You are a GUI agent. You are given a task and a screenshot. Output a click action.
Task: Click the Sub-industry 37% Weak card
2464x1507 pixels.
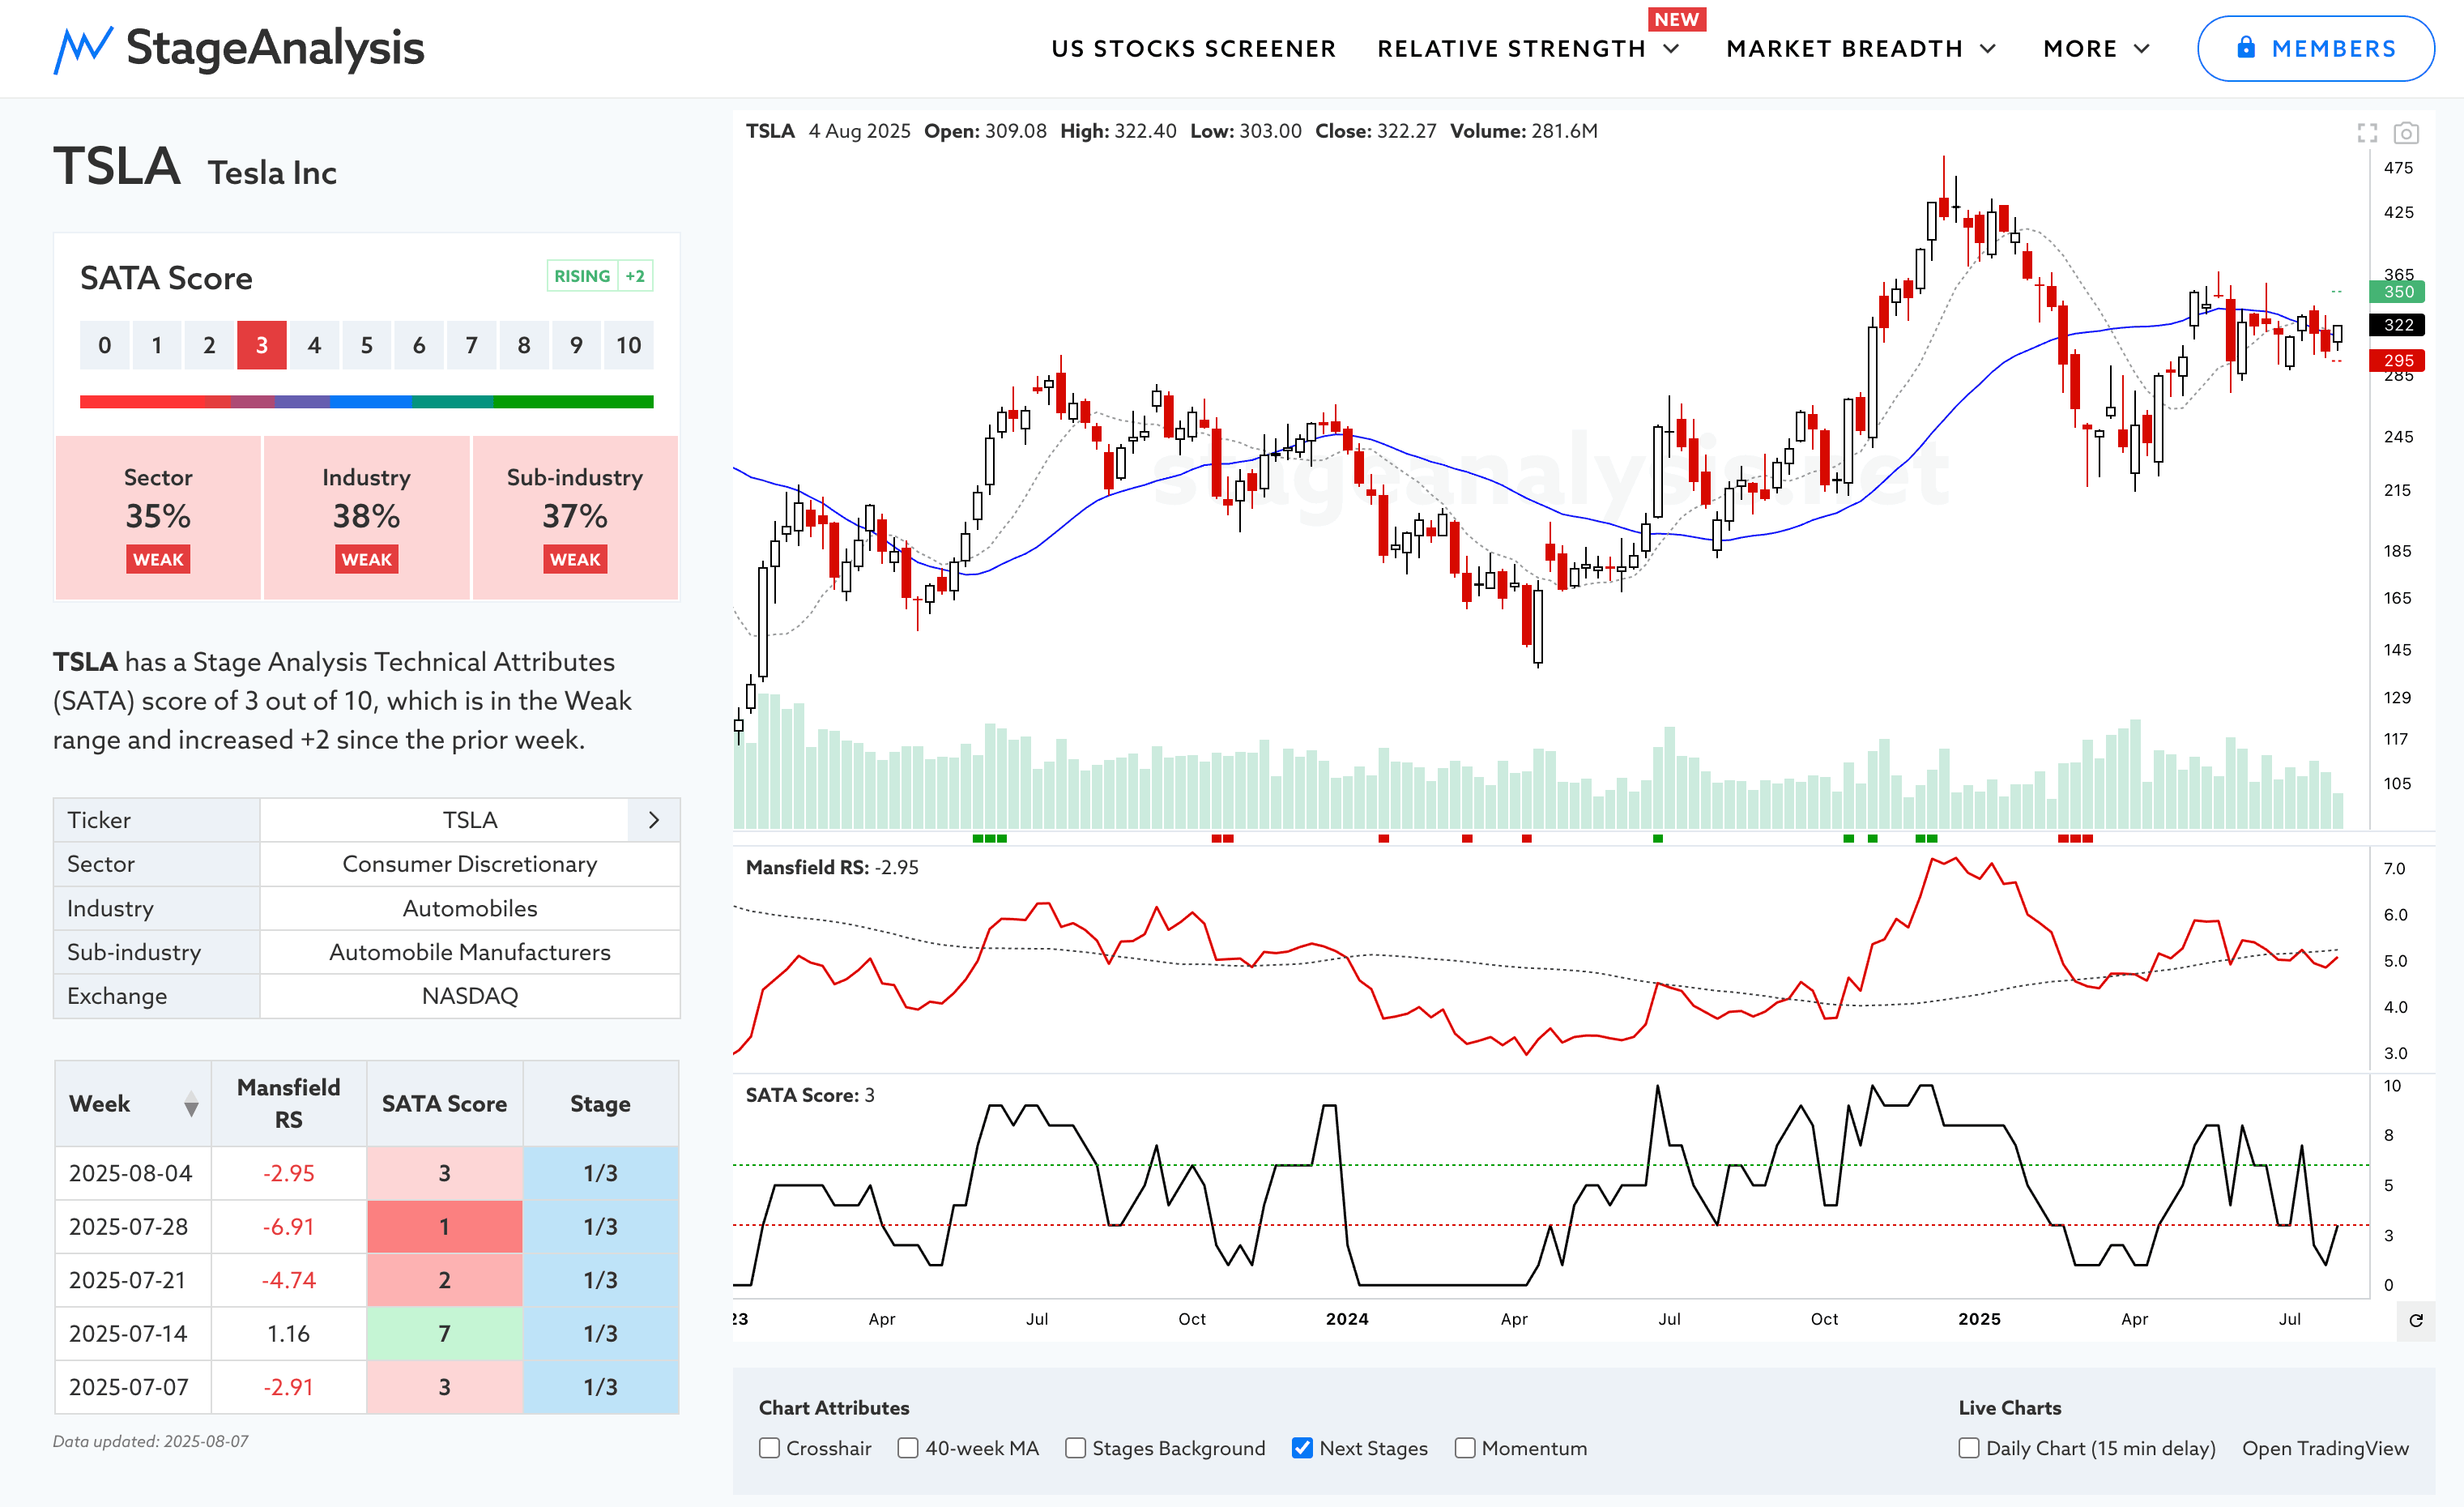tap(575, 518)
